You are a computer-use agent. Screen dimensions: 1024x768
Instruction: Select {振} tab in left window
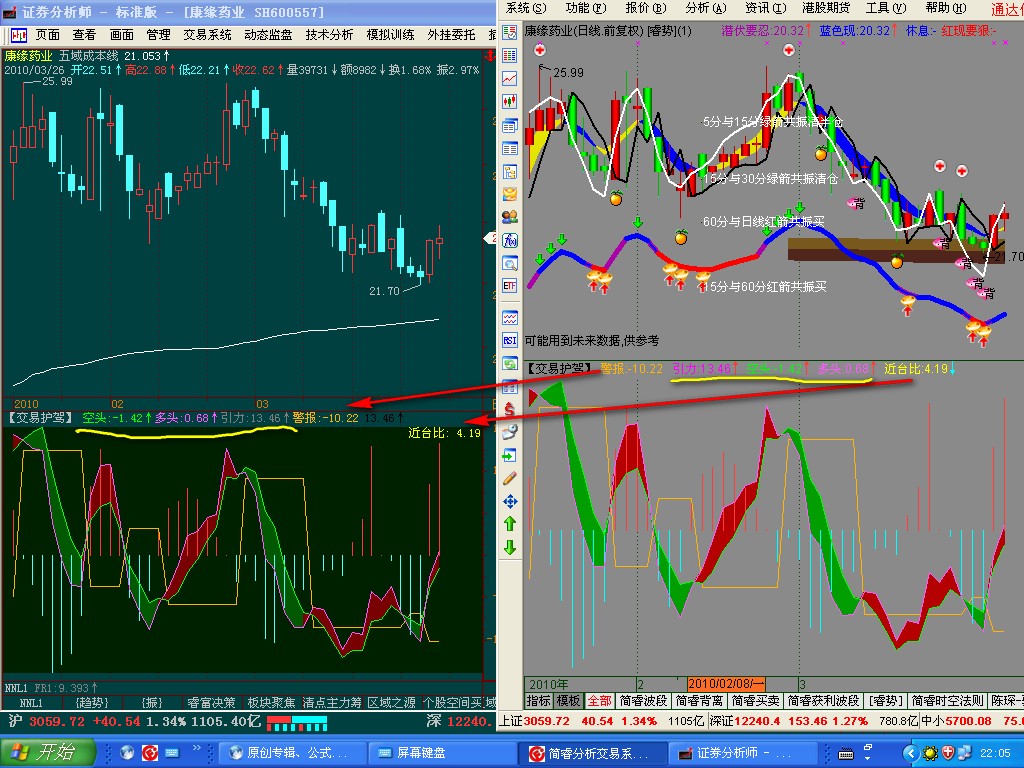[x=152, y=703]
